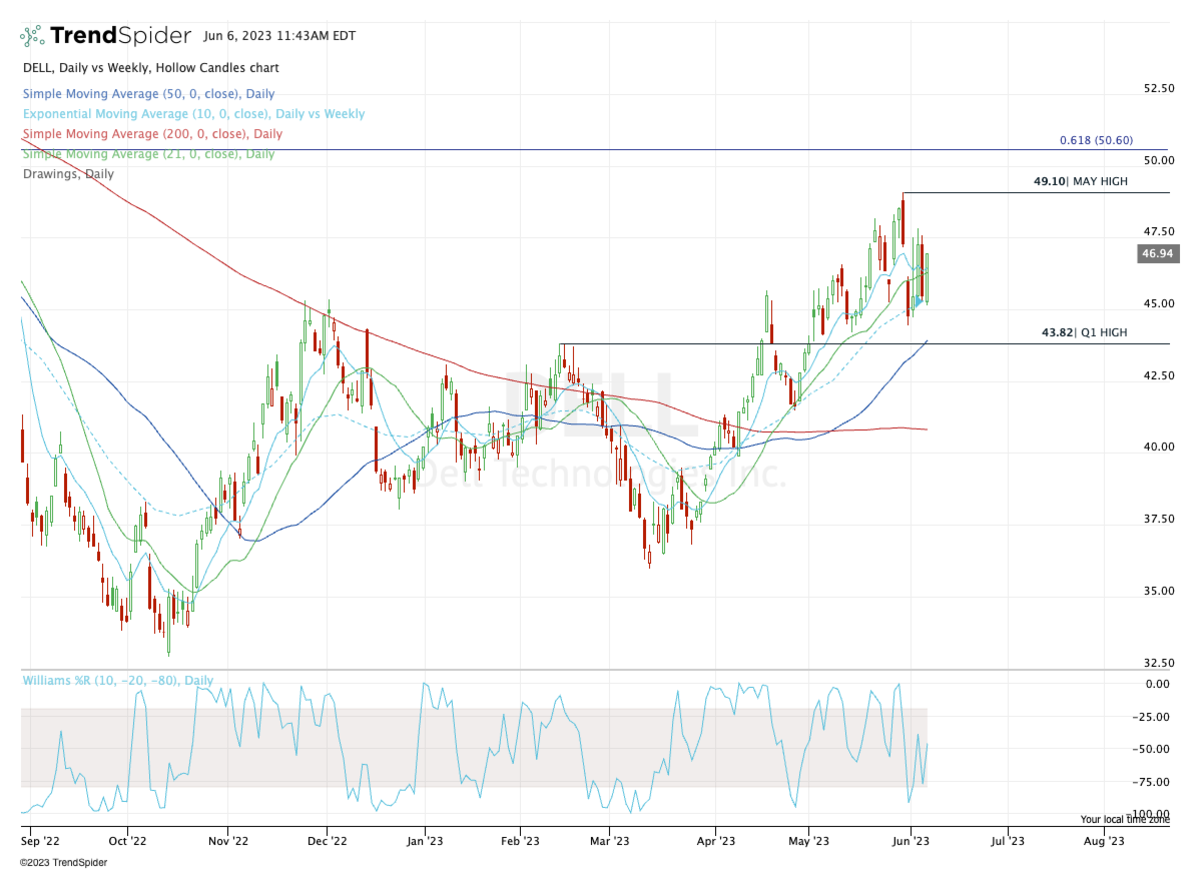Click the Your local time zone link
Image resolution: width=1200 pixels, height=872 pixels.
point(1124,820)
